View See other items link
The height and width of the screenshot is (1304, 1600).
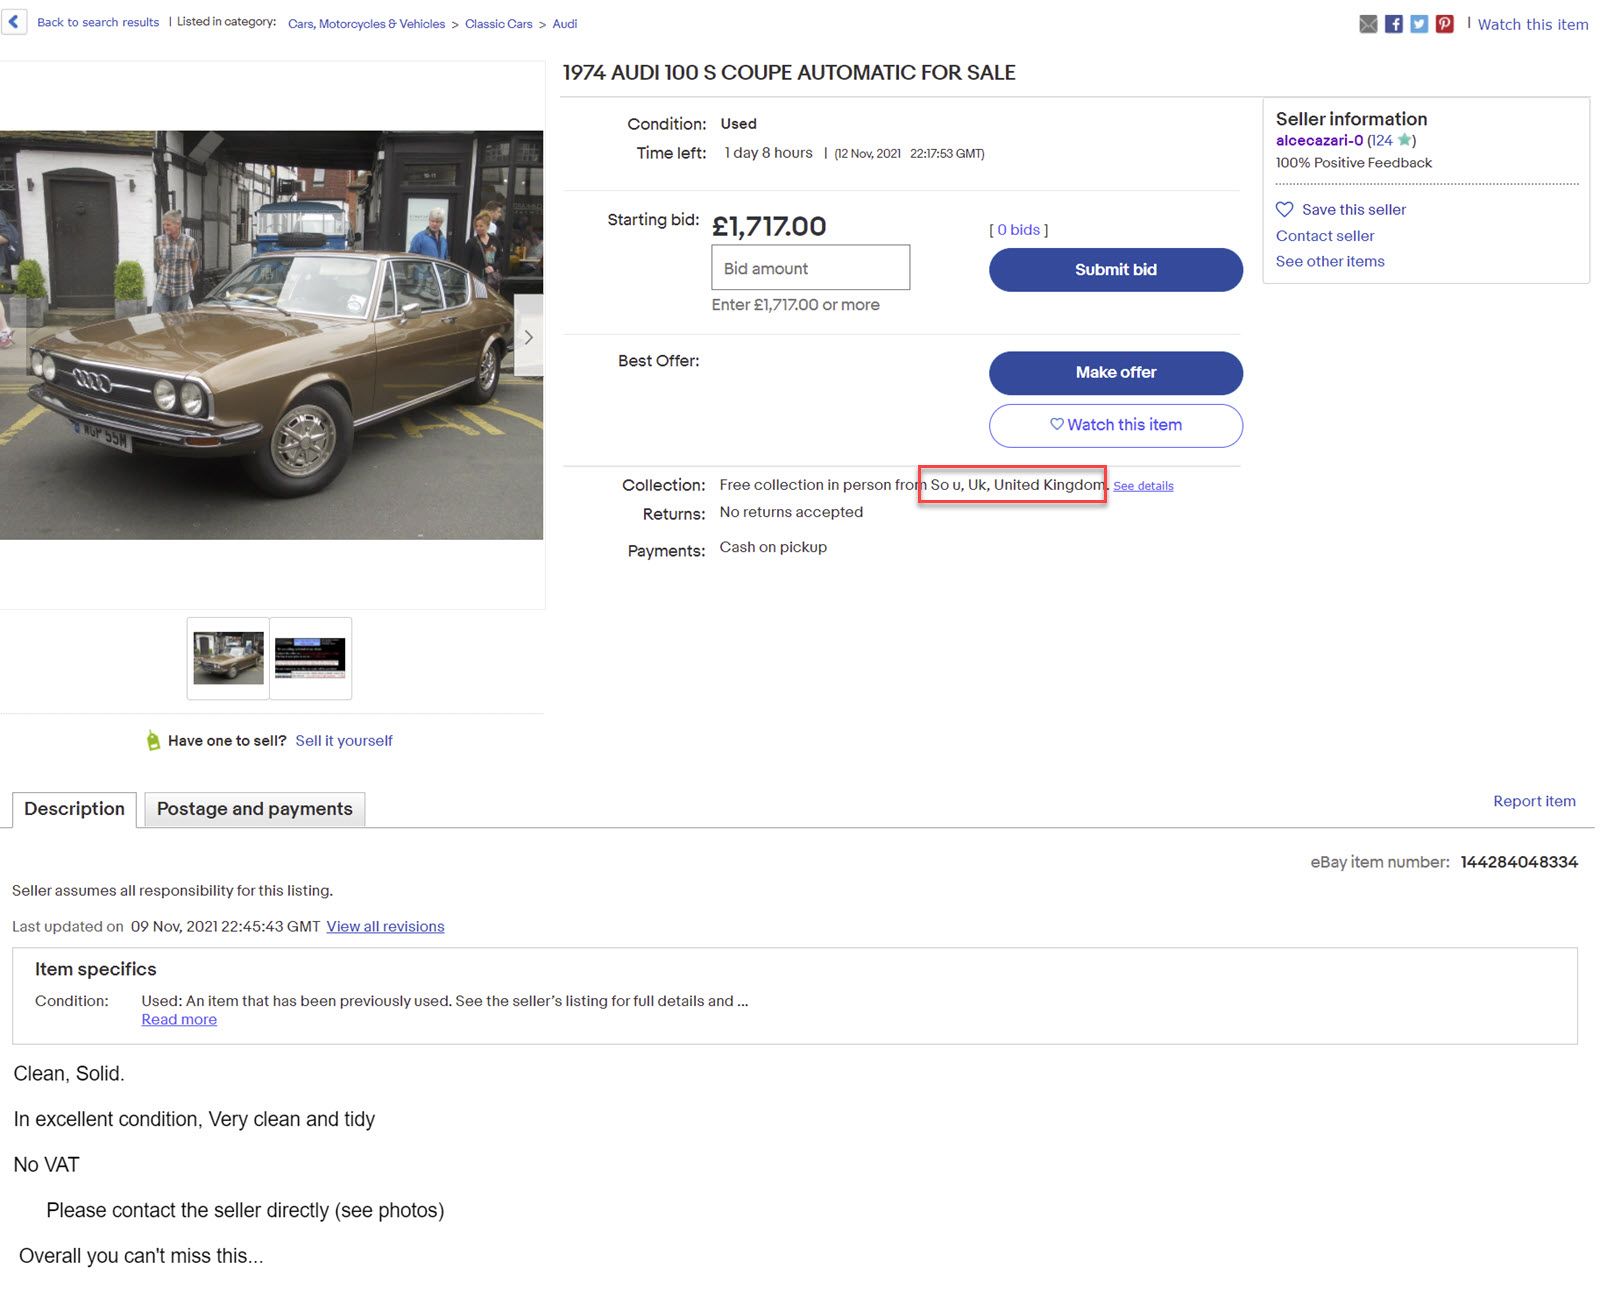click(1330, 261)
